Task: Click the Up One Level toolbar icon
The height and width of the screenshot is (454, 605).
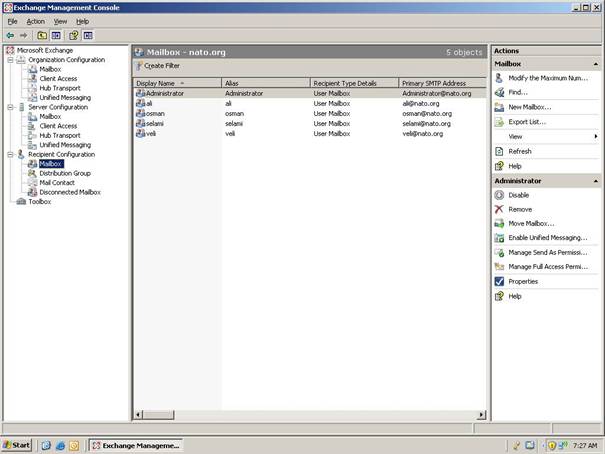Action: click(41, 34)
